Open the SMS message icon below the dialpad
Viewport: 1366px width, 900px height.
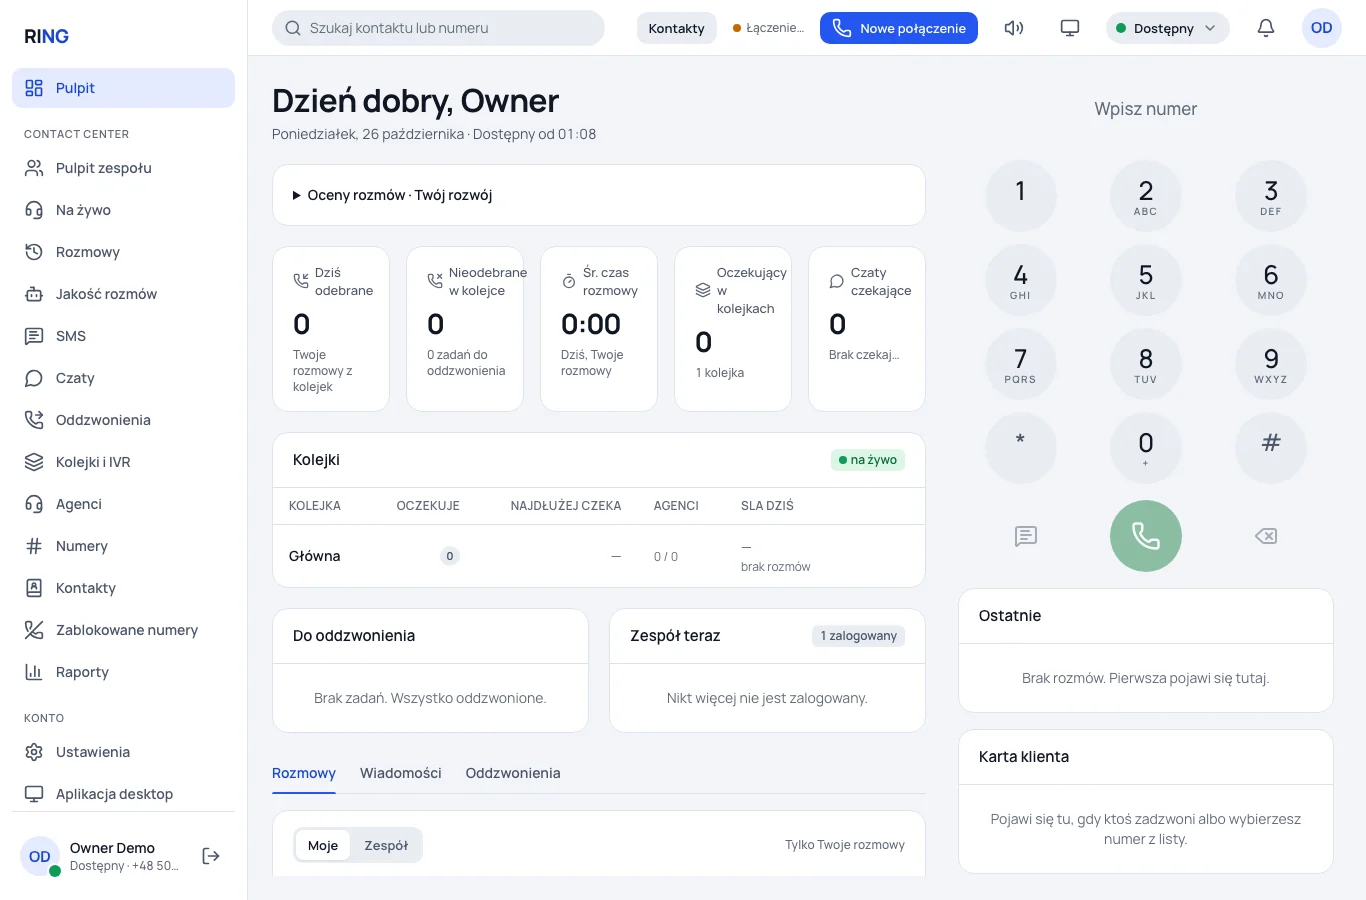pos(1026,536)
